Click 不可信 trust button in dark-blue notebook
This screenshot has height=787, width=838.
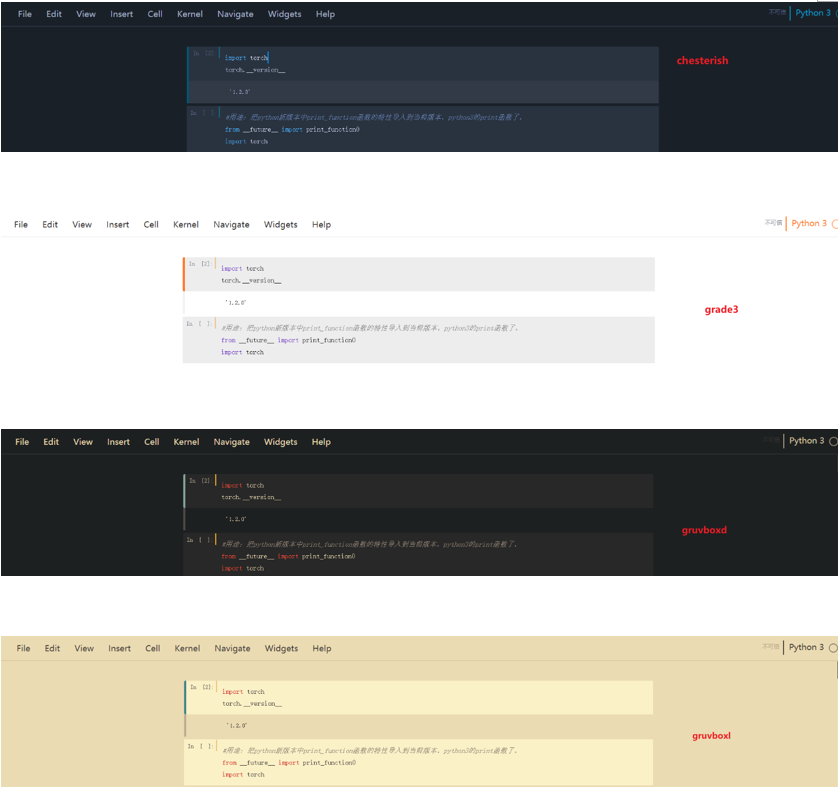[x=777, y=12]
